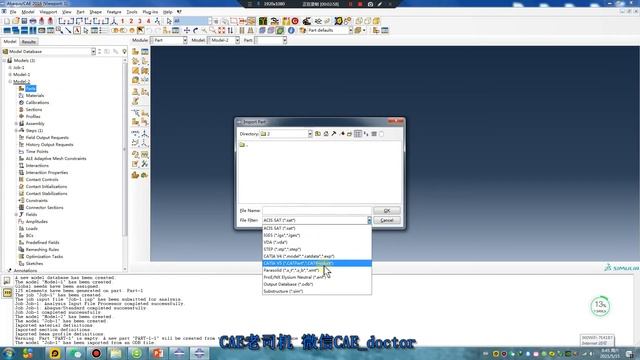Switch to the Results tab

[29, 42]
